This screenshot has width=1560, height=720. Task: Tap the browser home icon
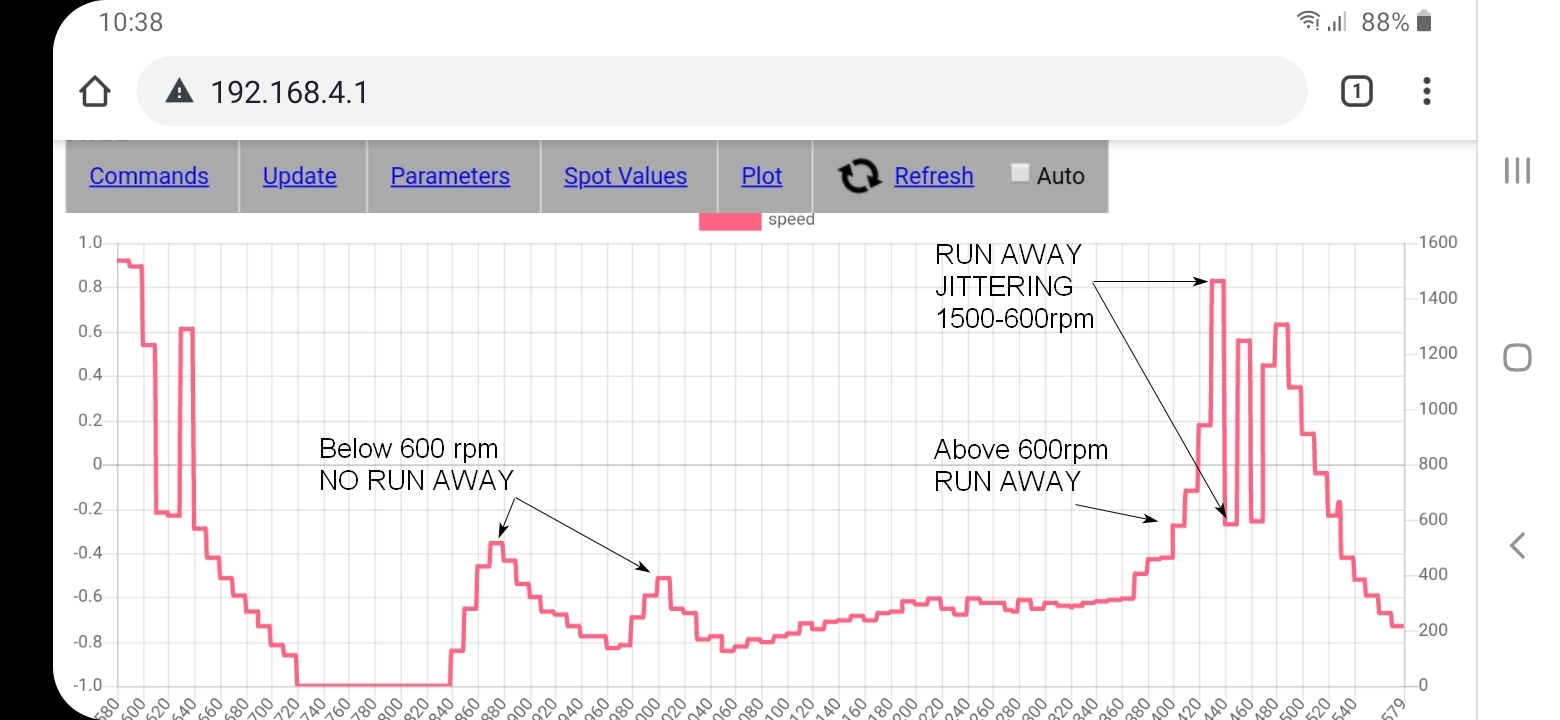click(94, 92)
